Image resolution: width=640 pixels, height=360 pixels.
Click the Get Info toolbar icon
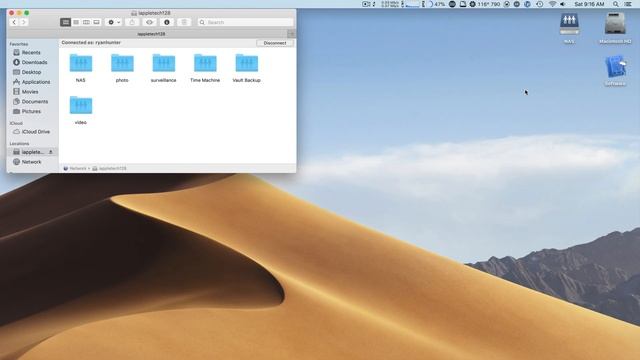167,22
